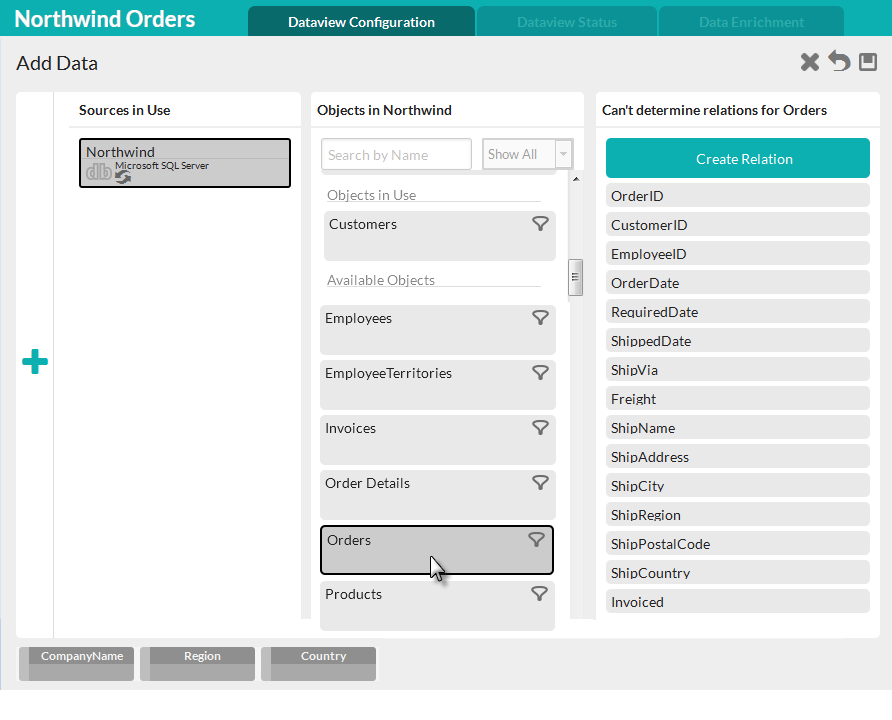Select the ShipCountry field
The image size is (892, 720).
(737, 573)
